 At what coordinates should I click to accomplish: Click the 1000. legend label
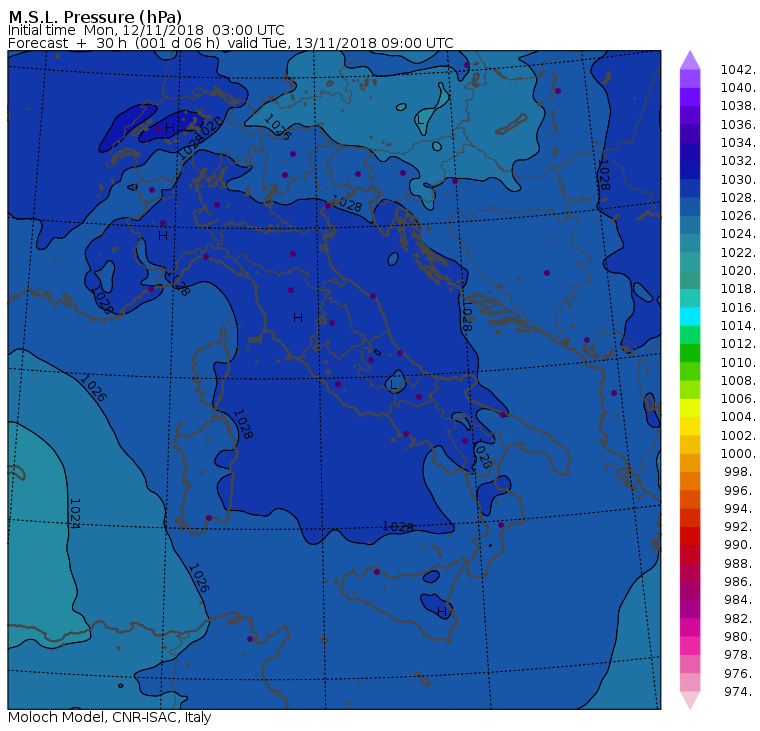[738, 454]
